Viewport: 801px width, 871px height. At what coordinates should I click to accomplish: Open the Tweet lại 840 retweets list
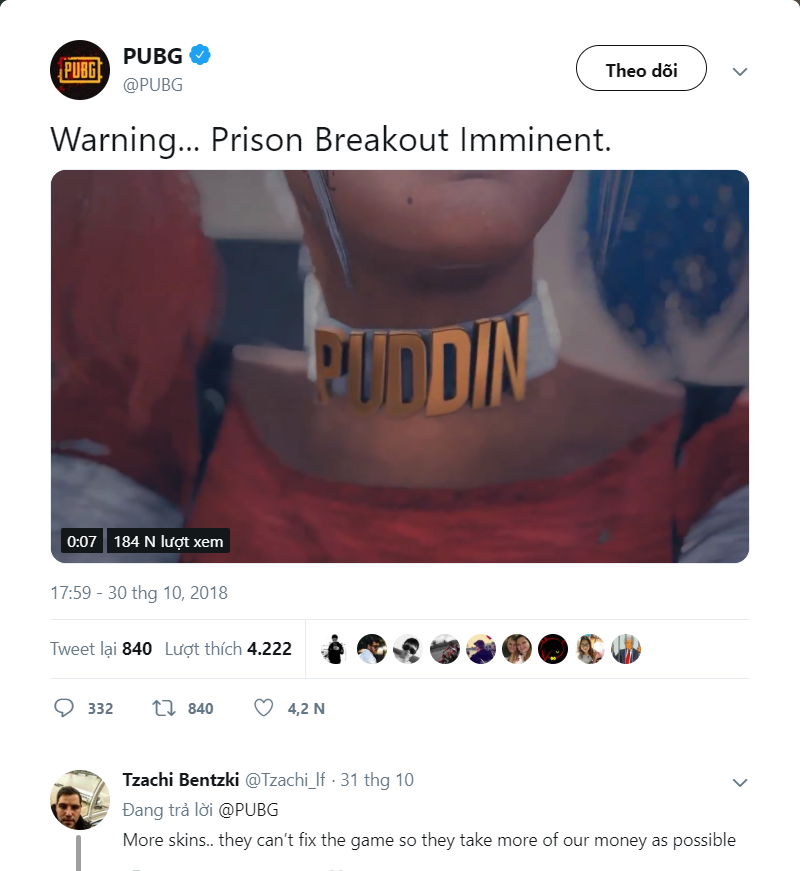tap(101, 649)
